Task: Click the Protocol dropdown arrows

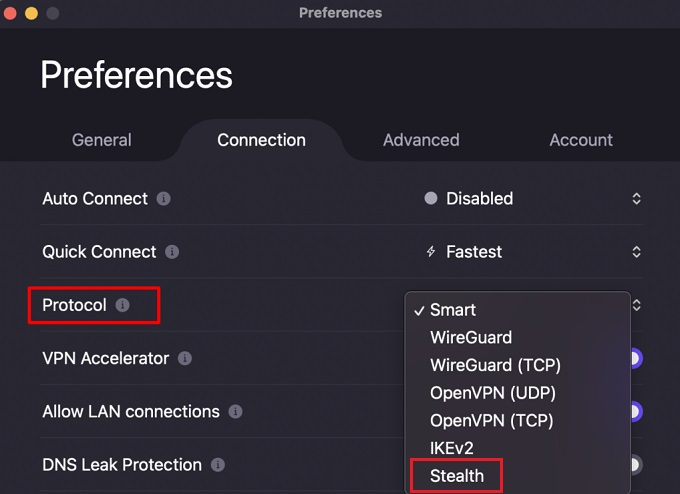Action: (636, 305)
